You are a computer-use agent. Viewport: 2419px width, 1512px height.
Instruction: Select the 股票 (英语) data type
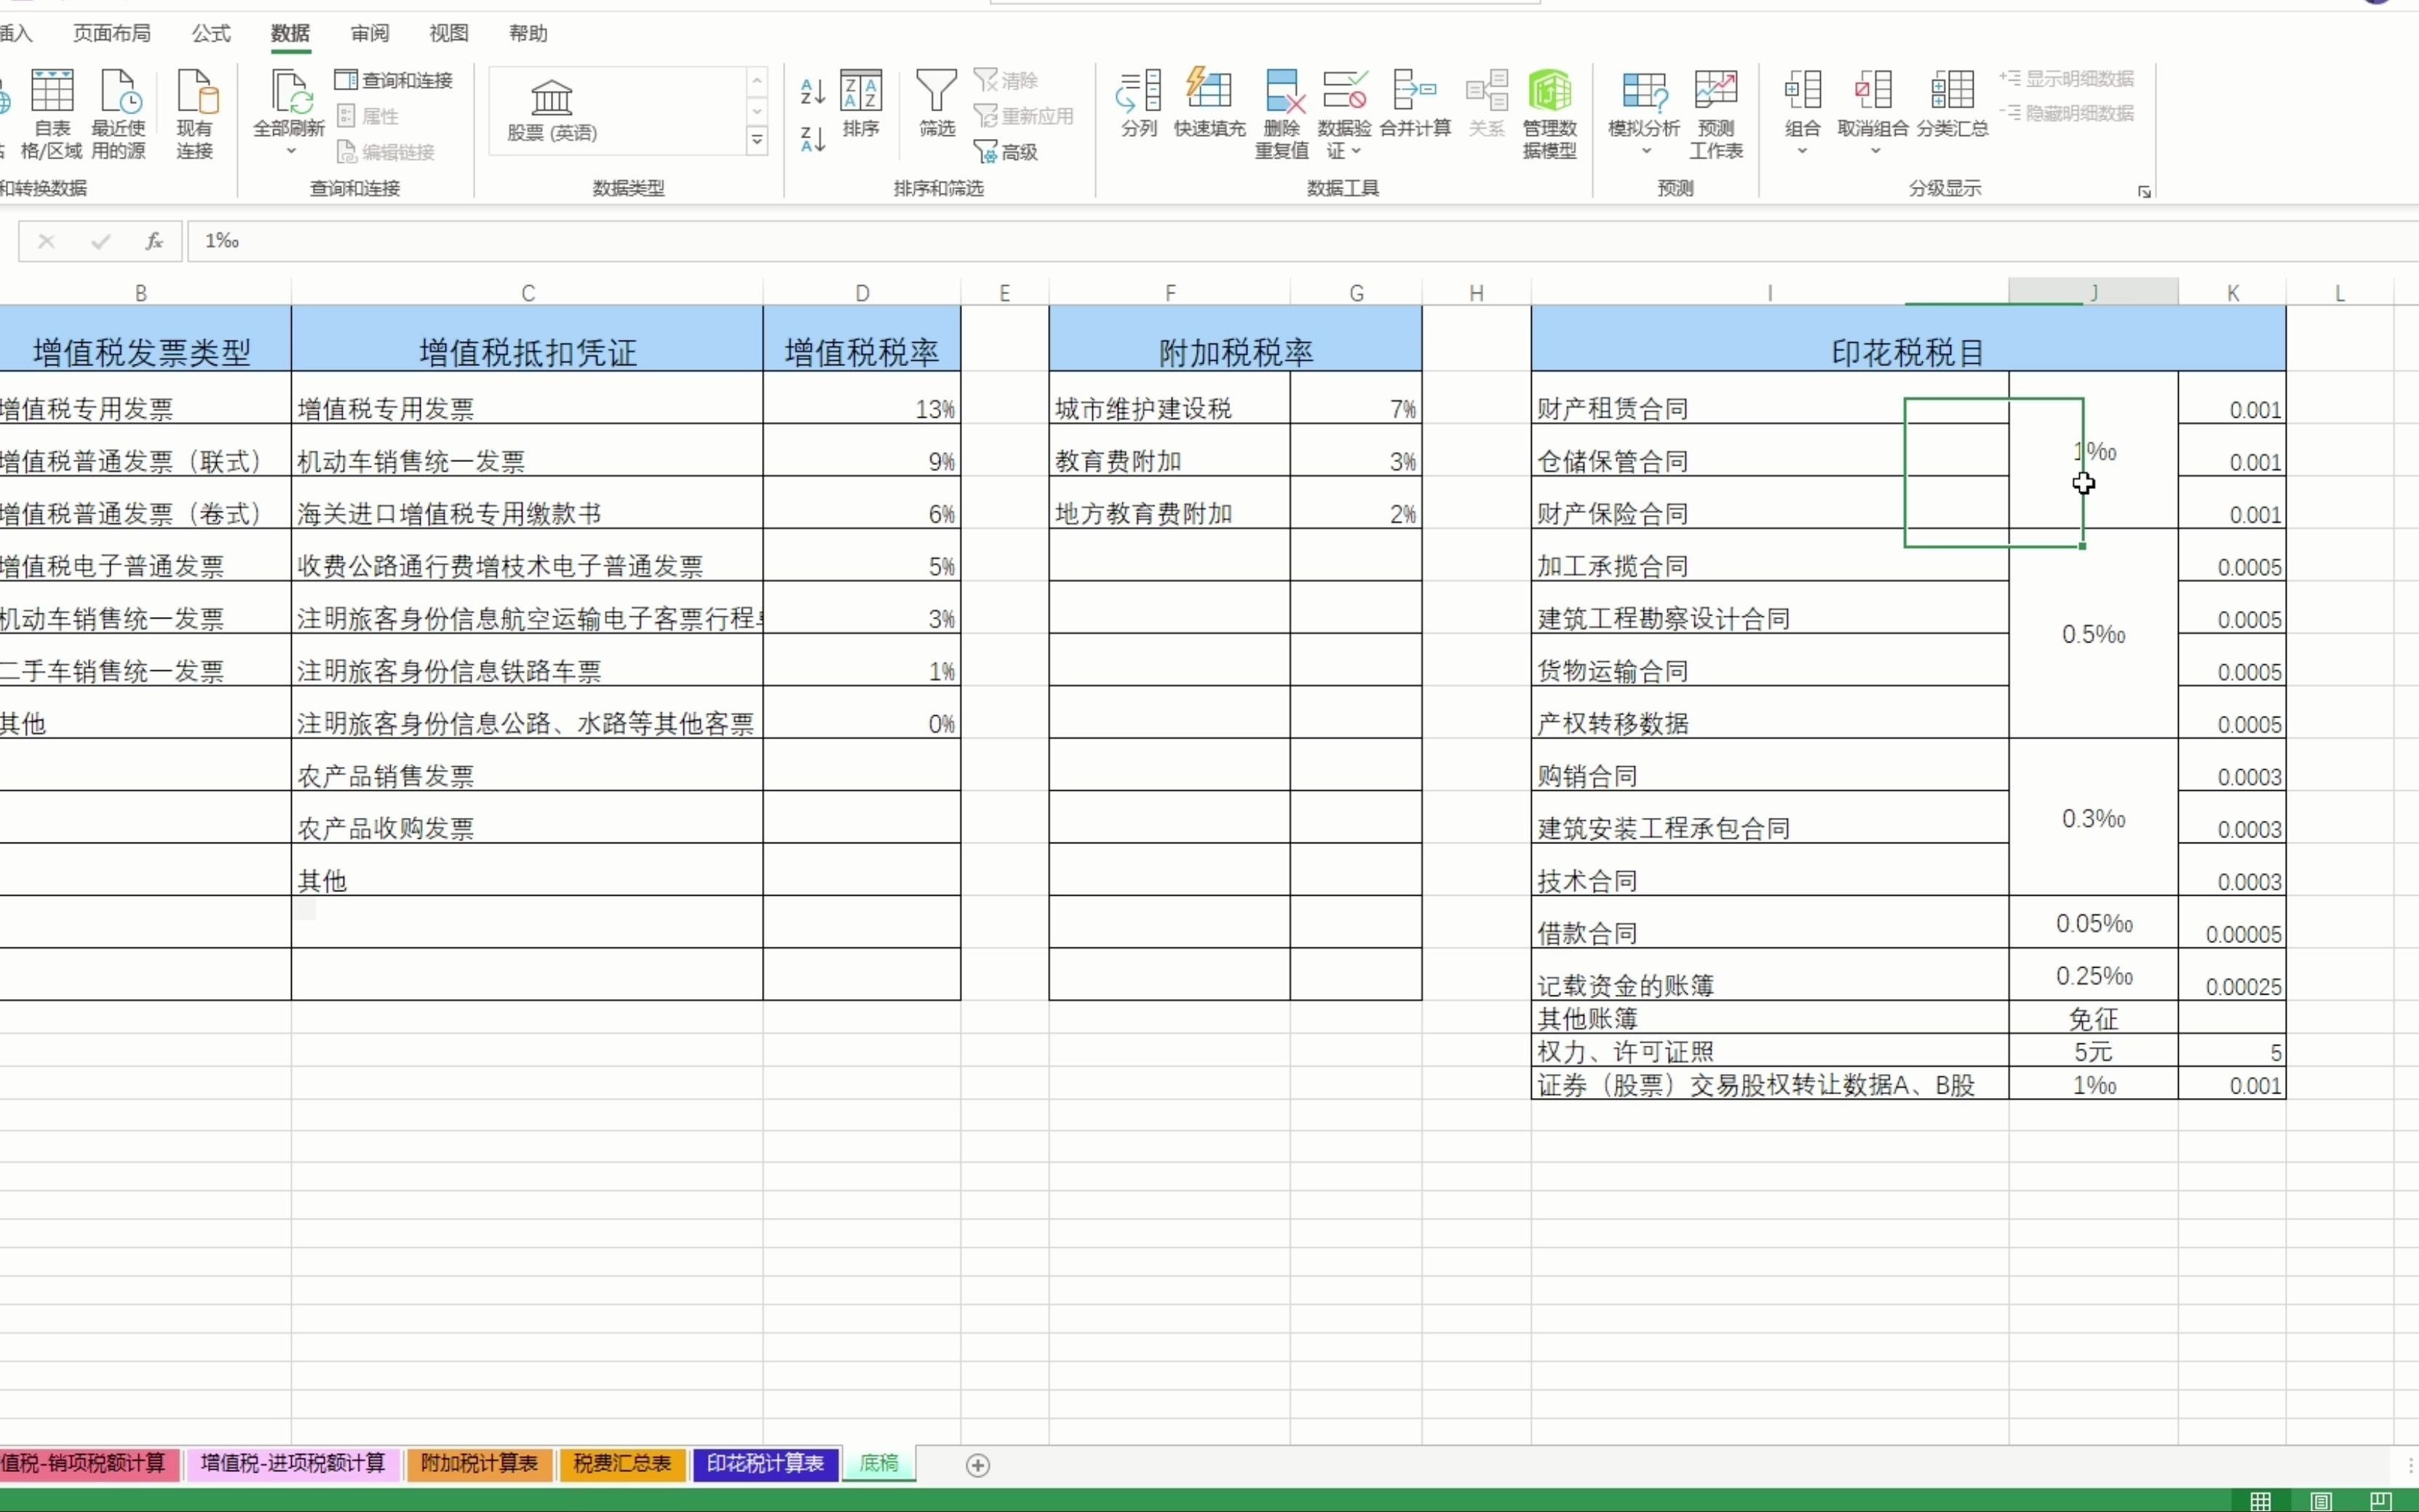[552, 110]
